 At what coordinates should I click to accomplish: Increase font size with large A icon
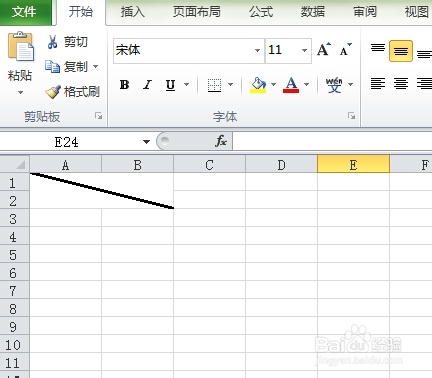click(324, 50)
